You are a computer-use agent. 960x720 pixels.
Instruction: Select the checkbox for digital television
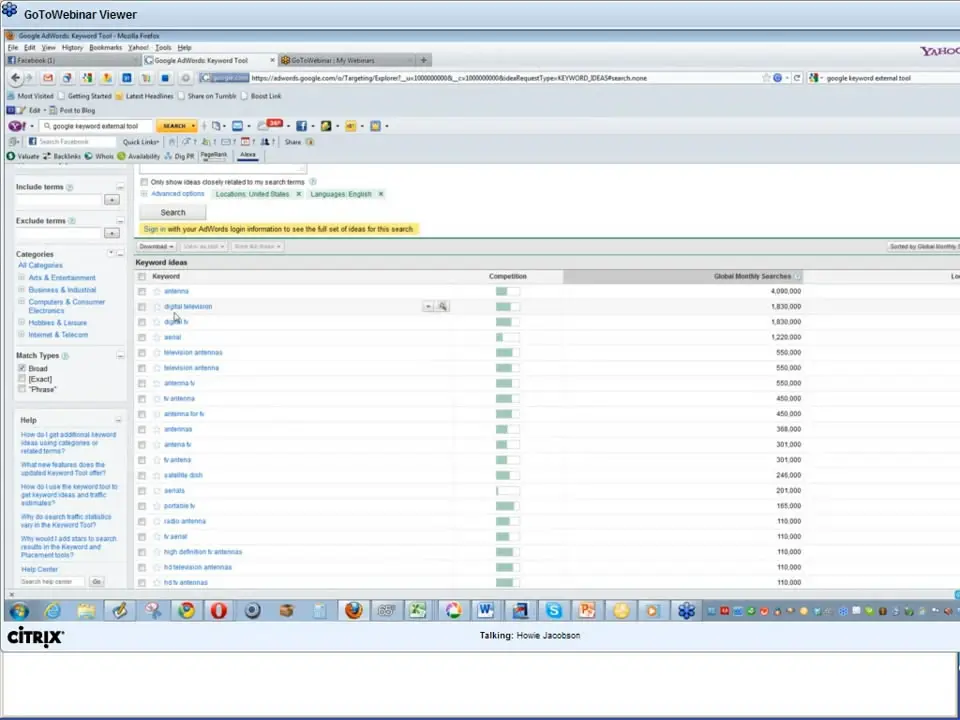pyautogui.click(x=142, y=307)
